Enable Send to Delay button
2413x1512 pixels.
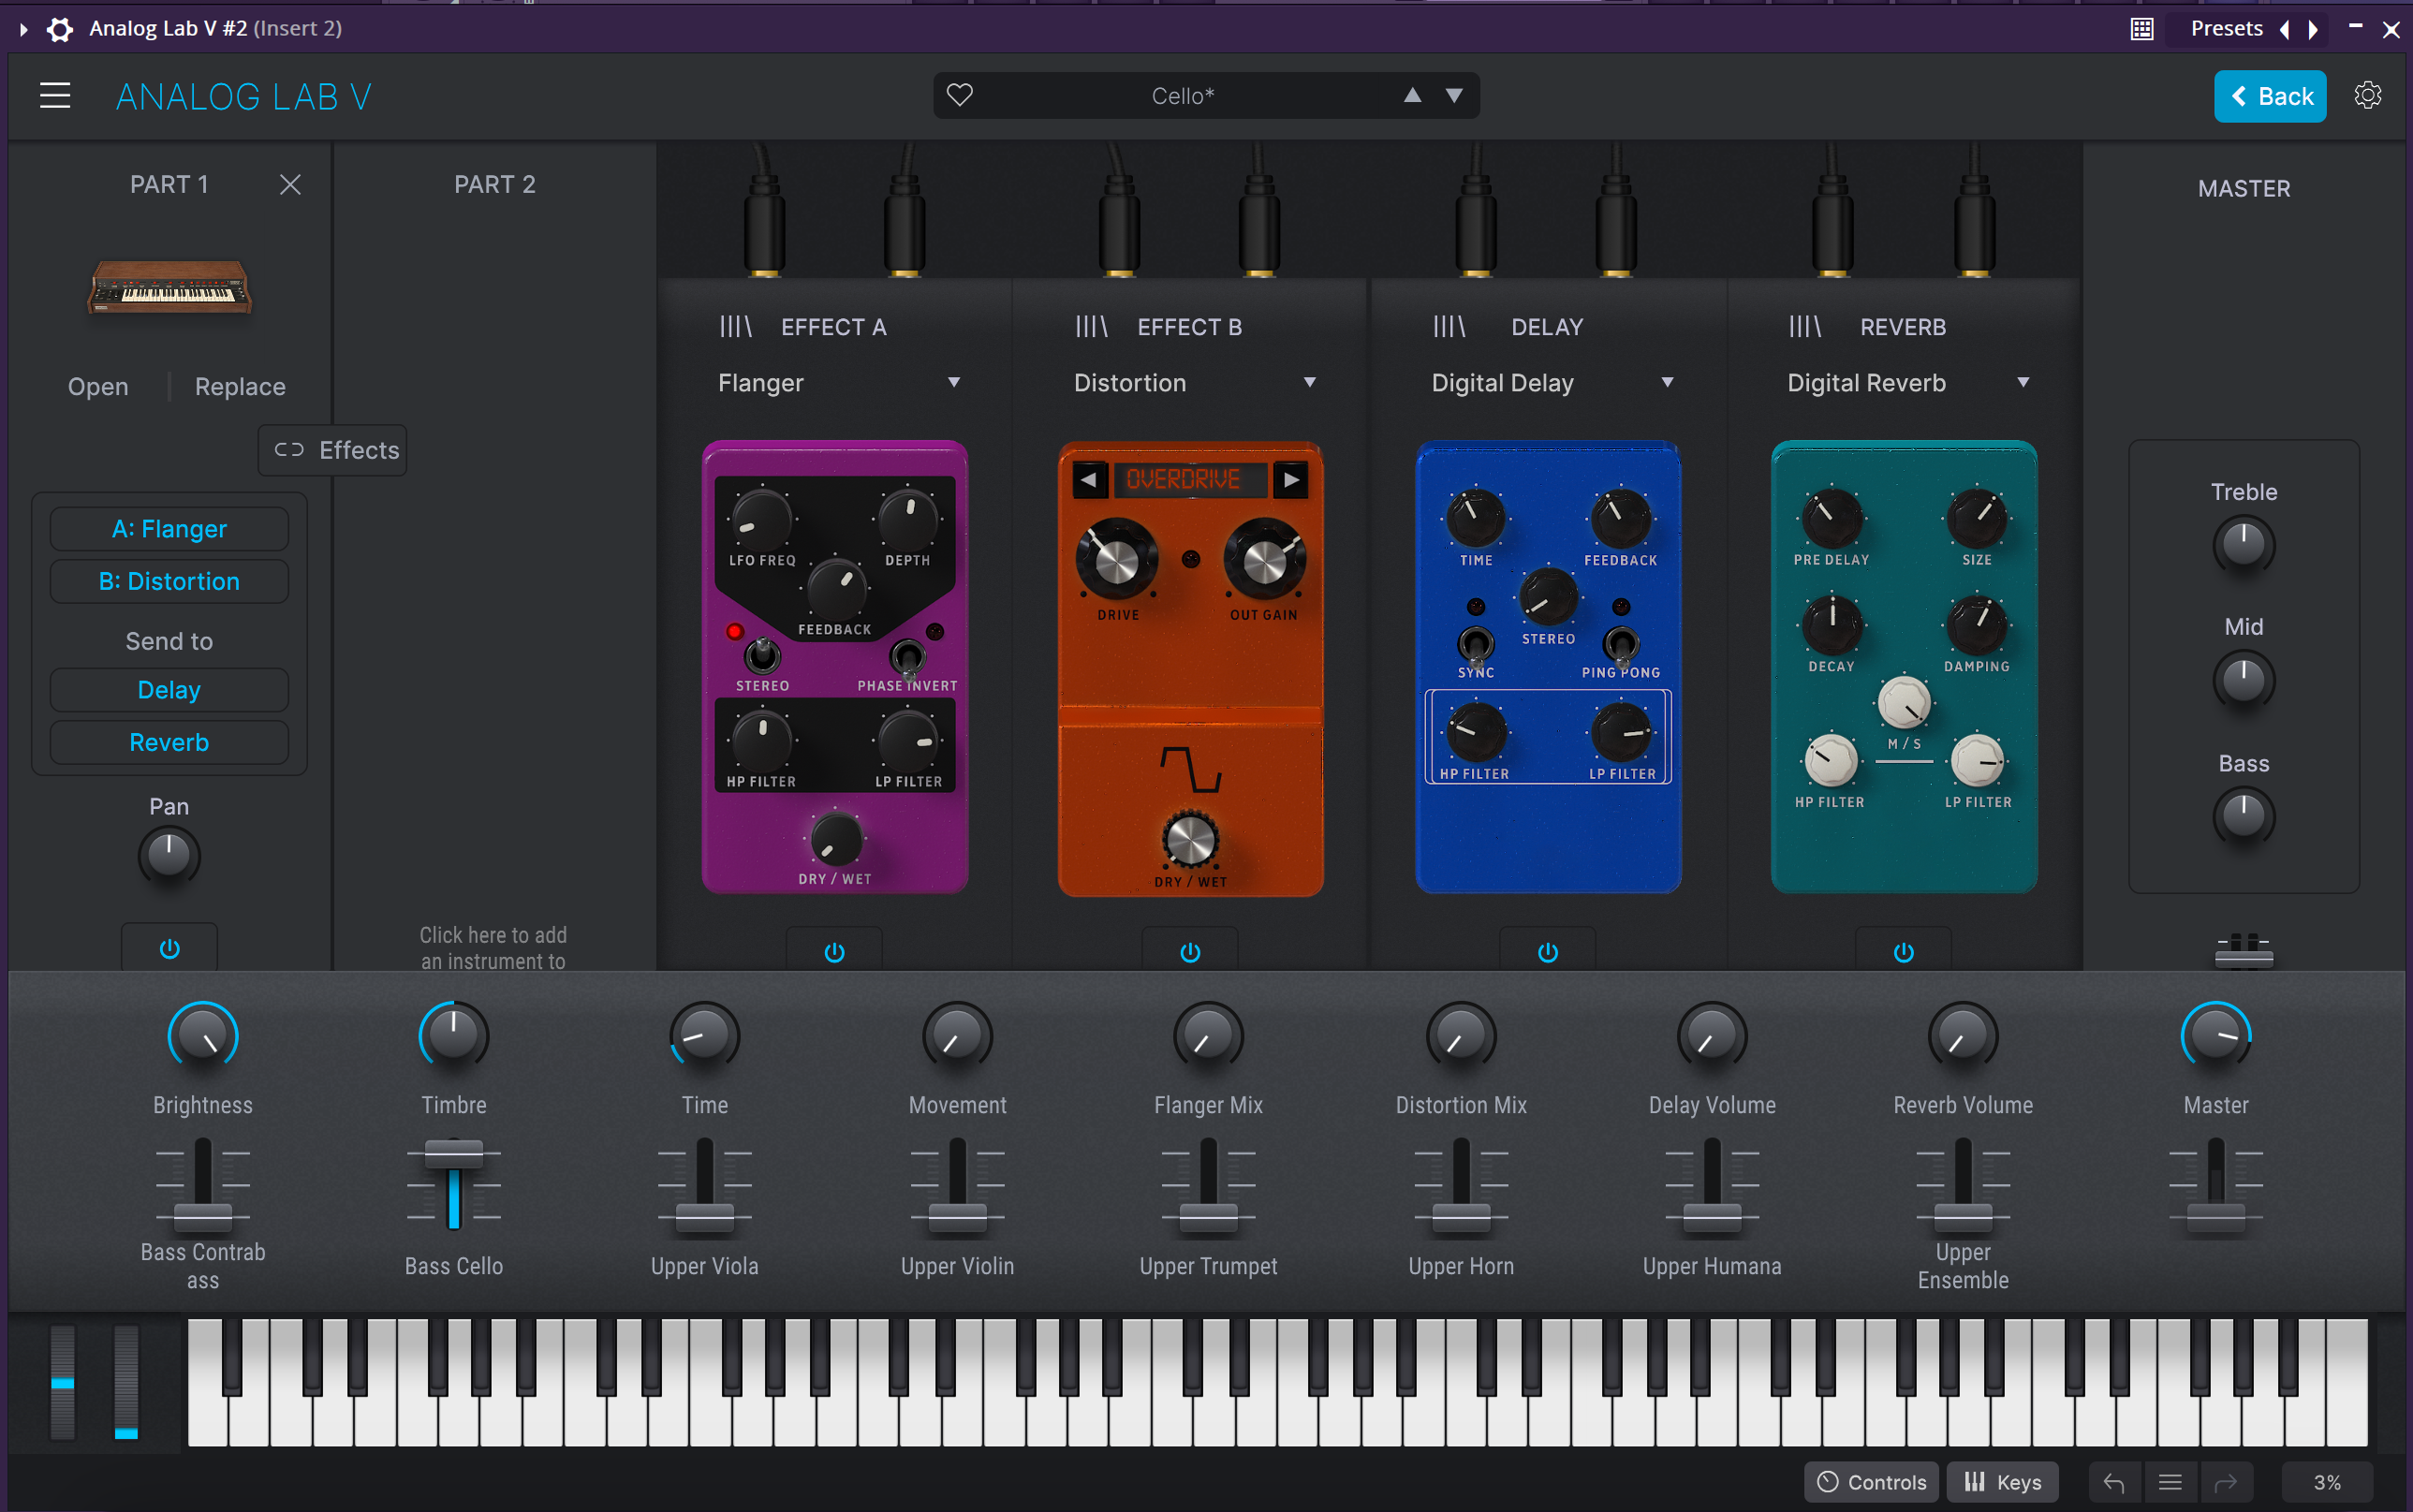point(169,690)
